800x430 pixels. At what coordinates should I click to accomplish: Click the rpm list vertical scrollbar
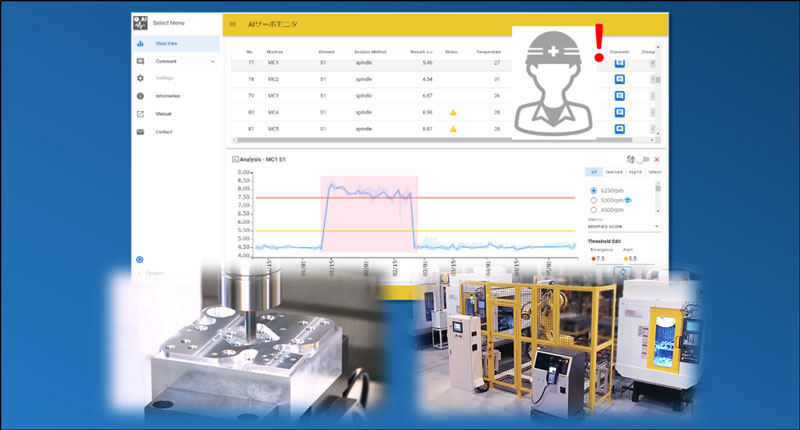click(x=658, y=197)
